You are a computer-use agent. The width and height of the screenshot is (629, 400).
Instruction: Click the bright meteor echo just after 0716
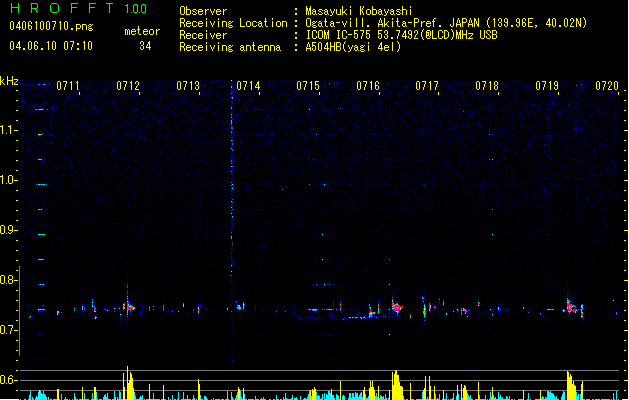pyautogui.click(x=397, y=307)
